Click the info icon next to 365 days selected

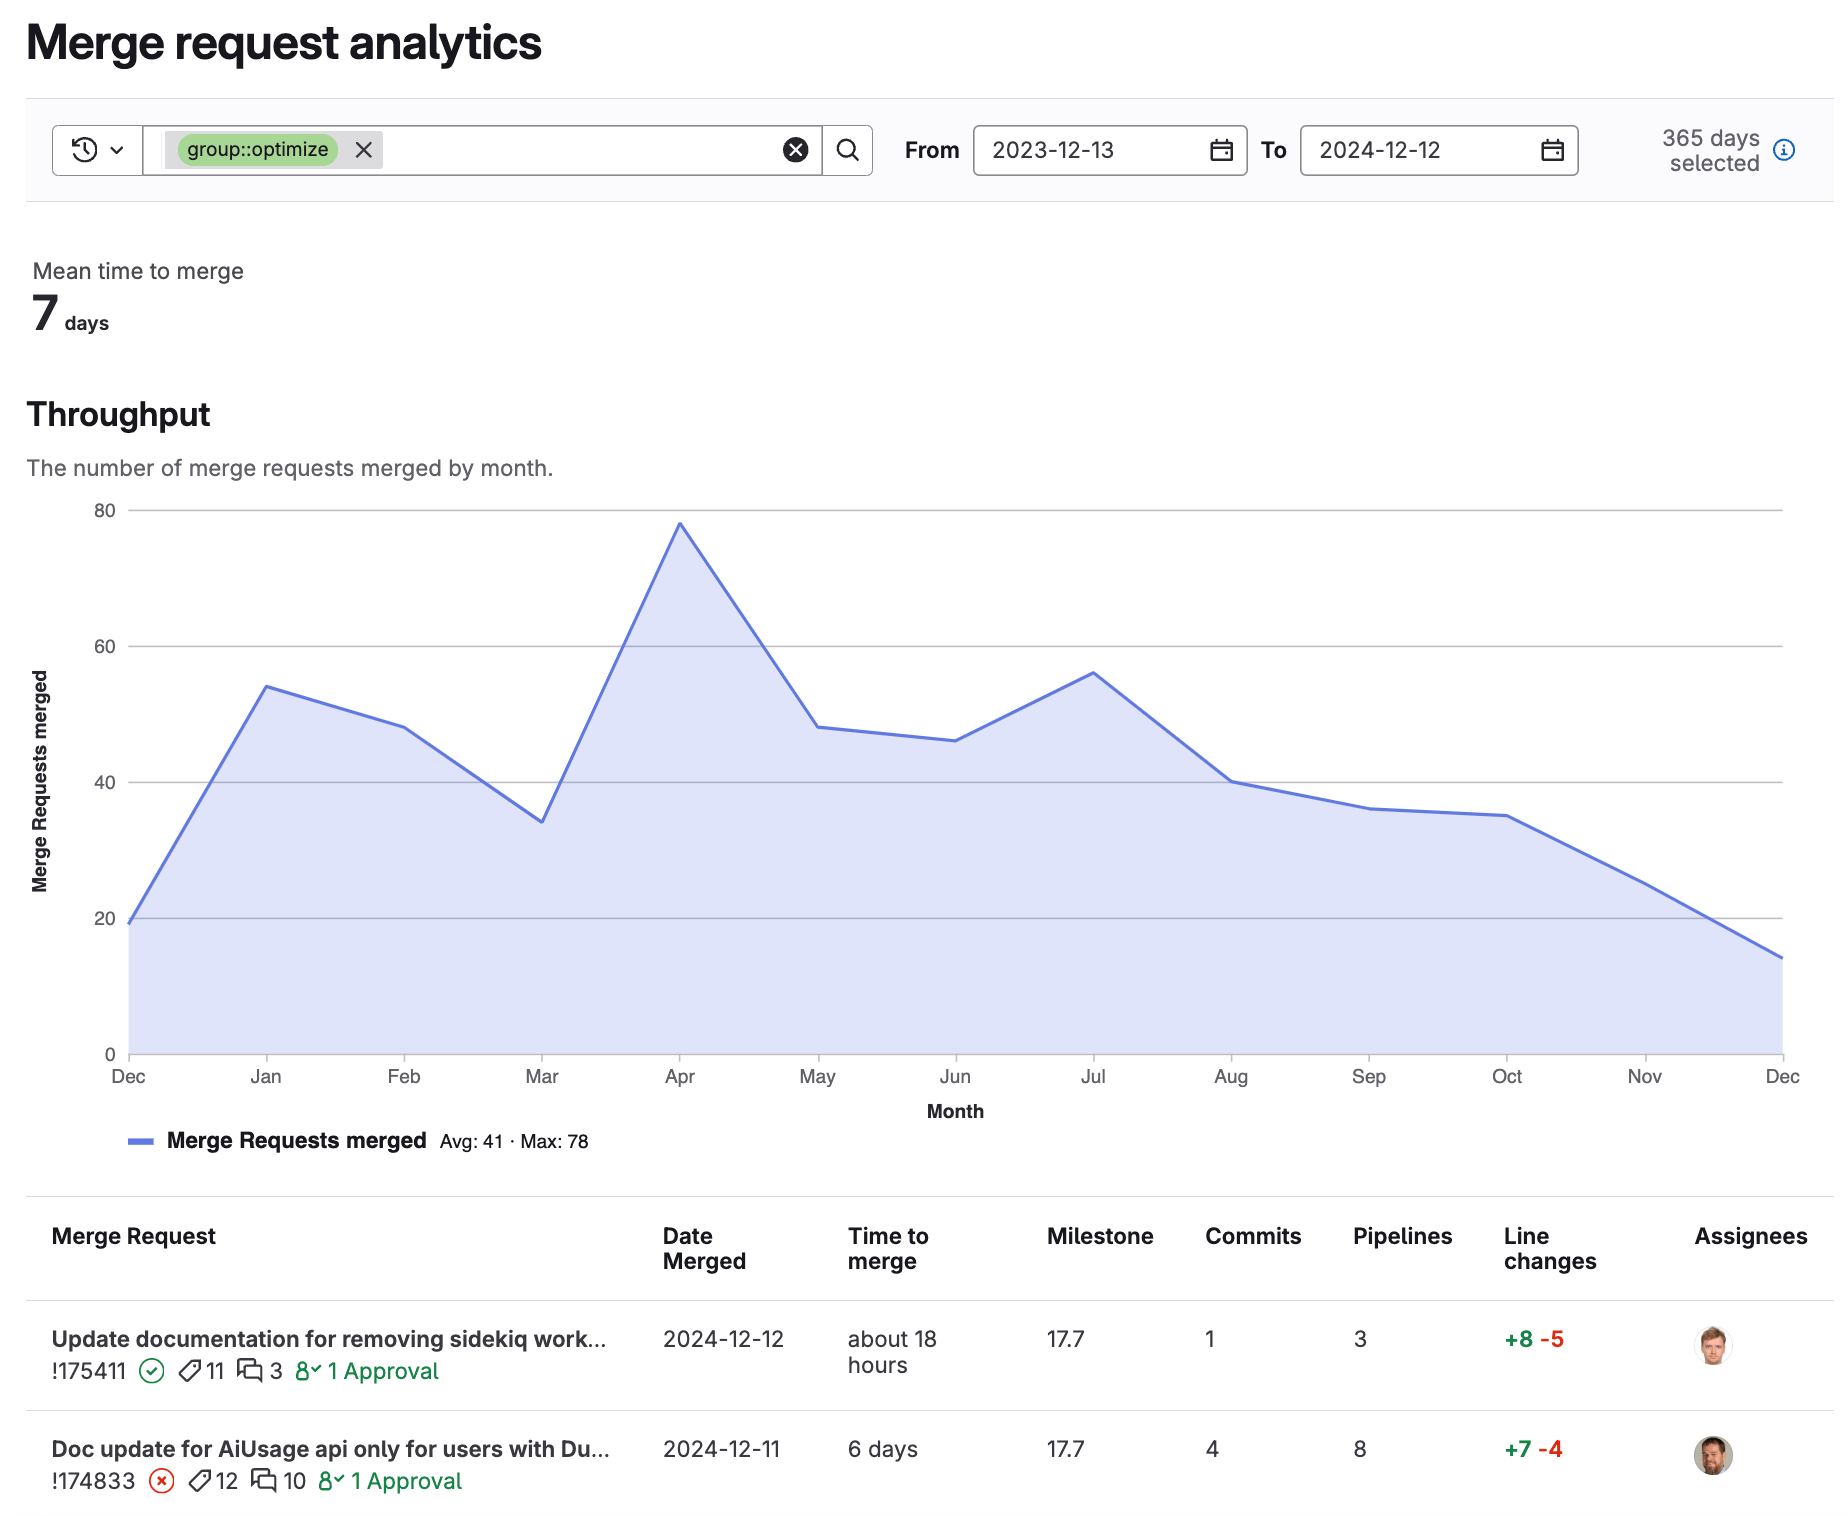(1784, 150)
